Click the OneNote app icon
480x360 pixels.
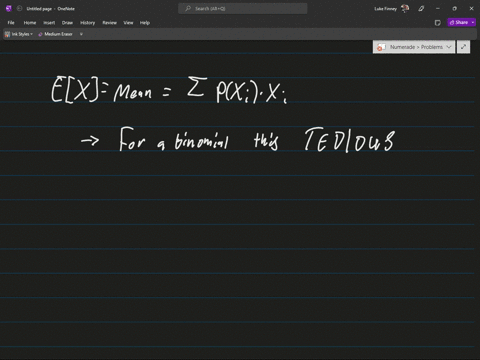coord(9,9)
